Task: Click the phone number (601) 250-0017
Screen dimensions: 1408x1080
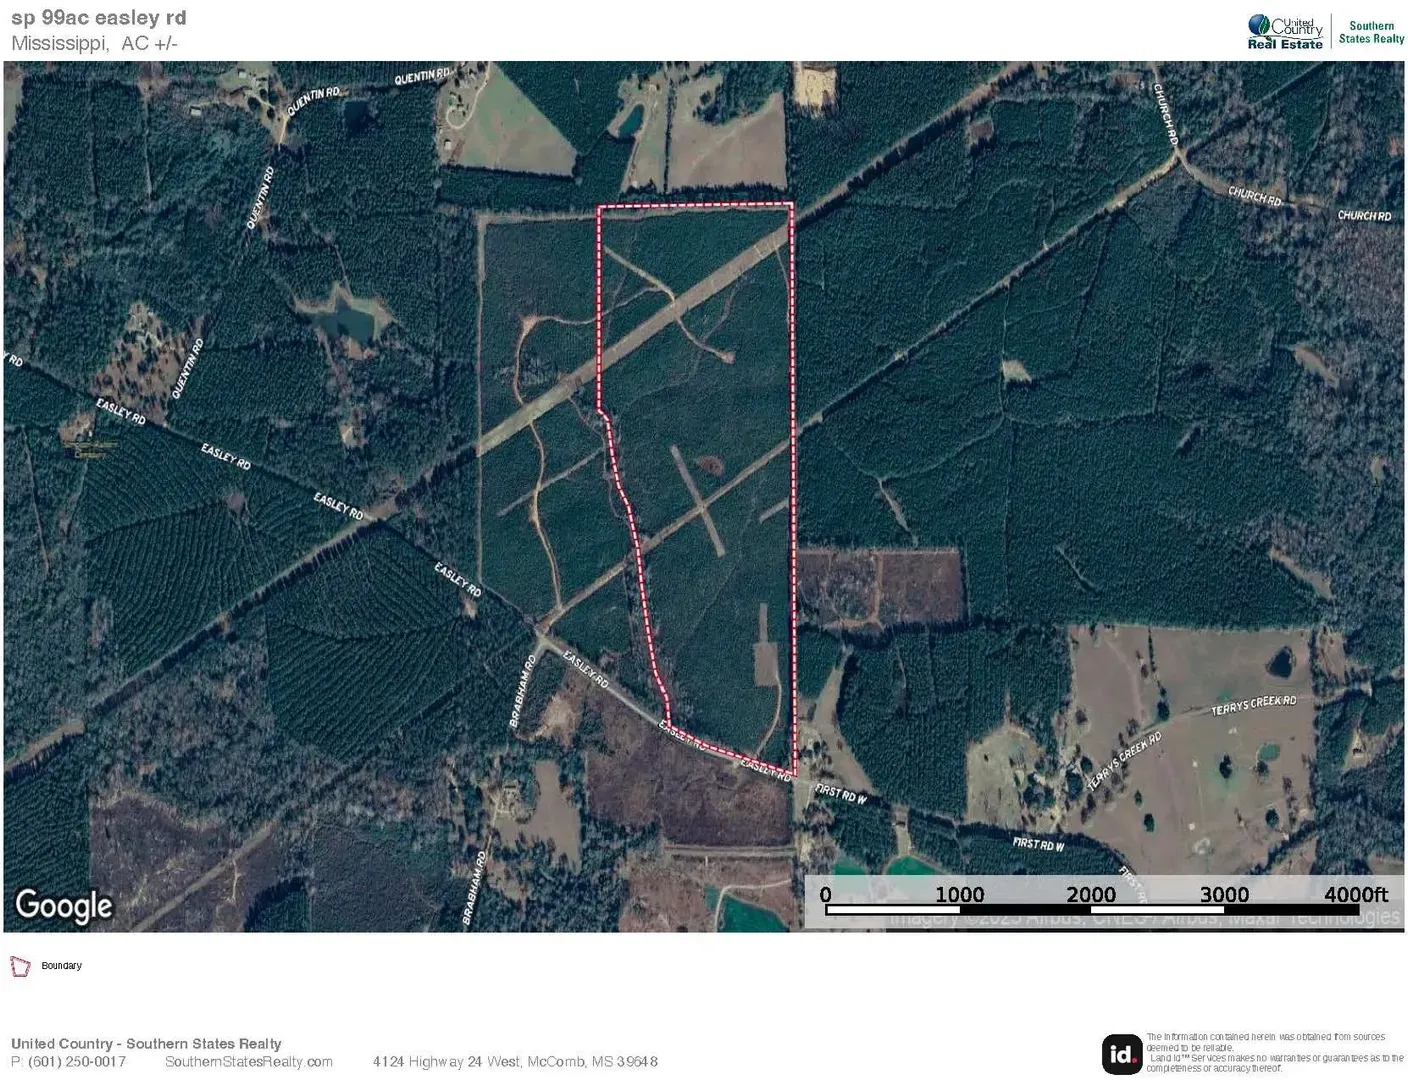Action: tap(77, 1062)
